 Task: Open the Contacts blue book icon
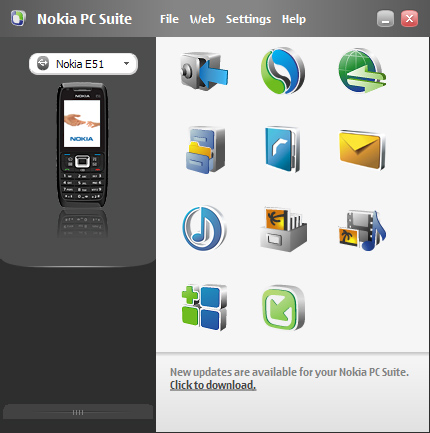click(283, 149)
